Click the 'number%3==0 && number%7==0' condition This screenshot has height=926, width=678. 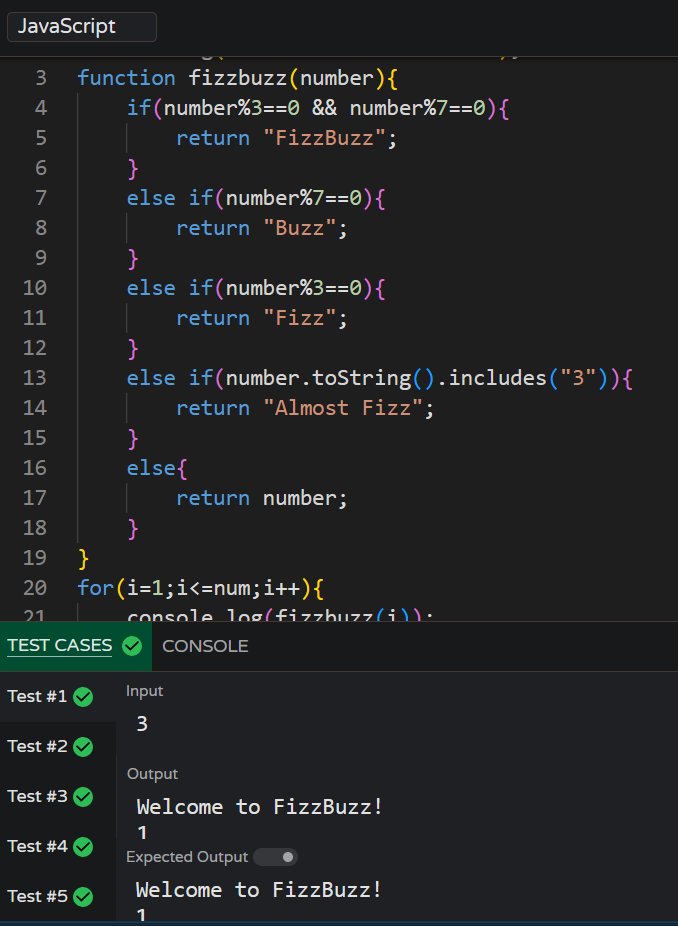coord(325,108)
